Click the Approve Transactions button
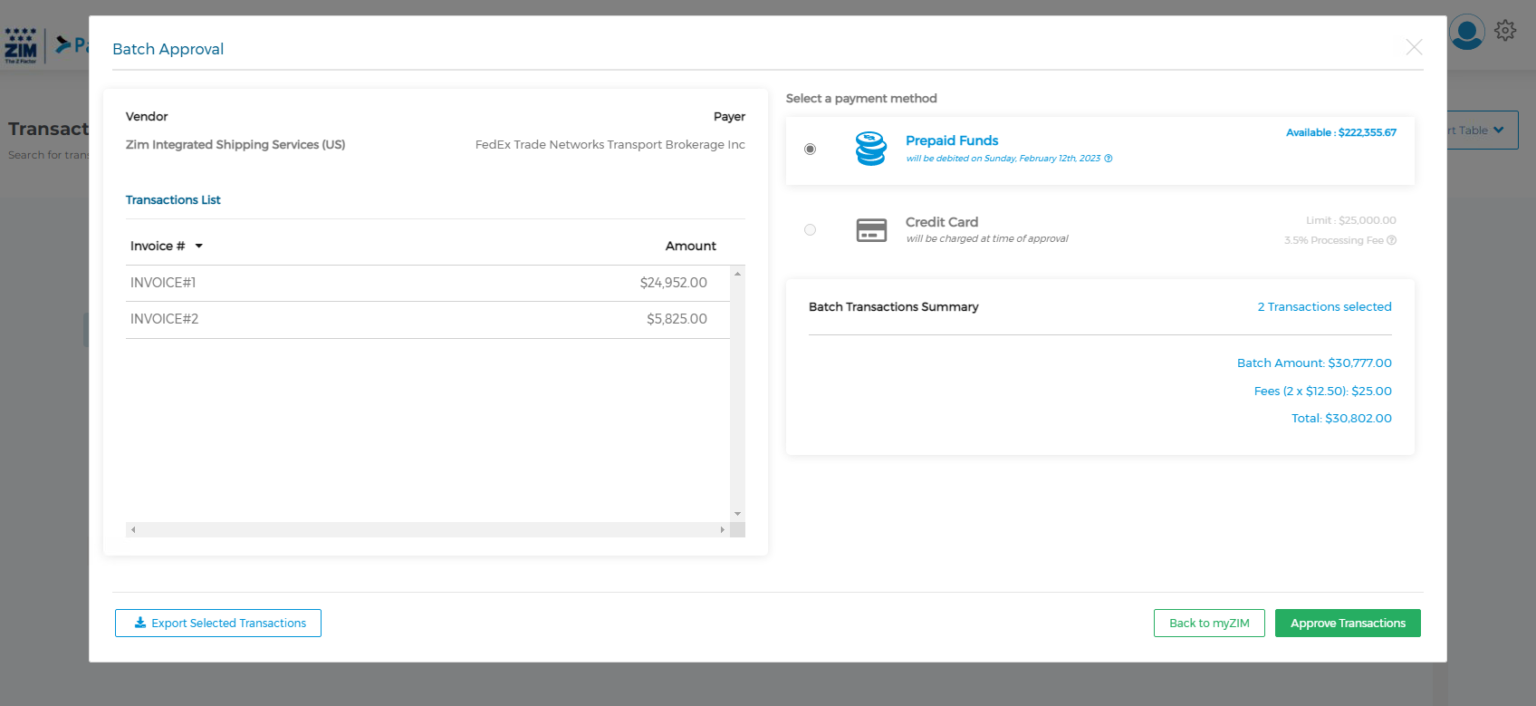Screen dimensions: 1536x706 coord(1347,623)
